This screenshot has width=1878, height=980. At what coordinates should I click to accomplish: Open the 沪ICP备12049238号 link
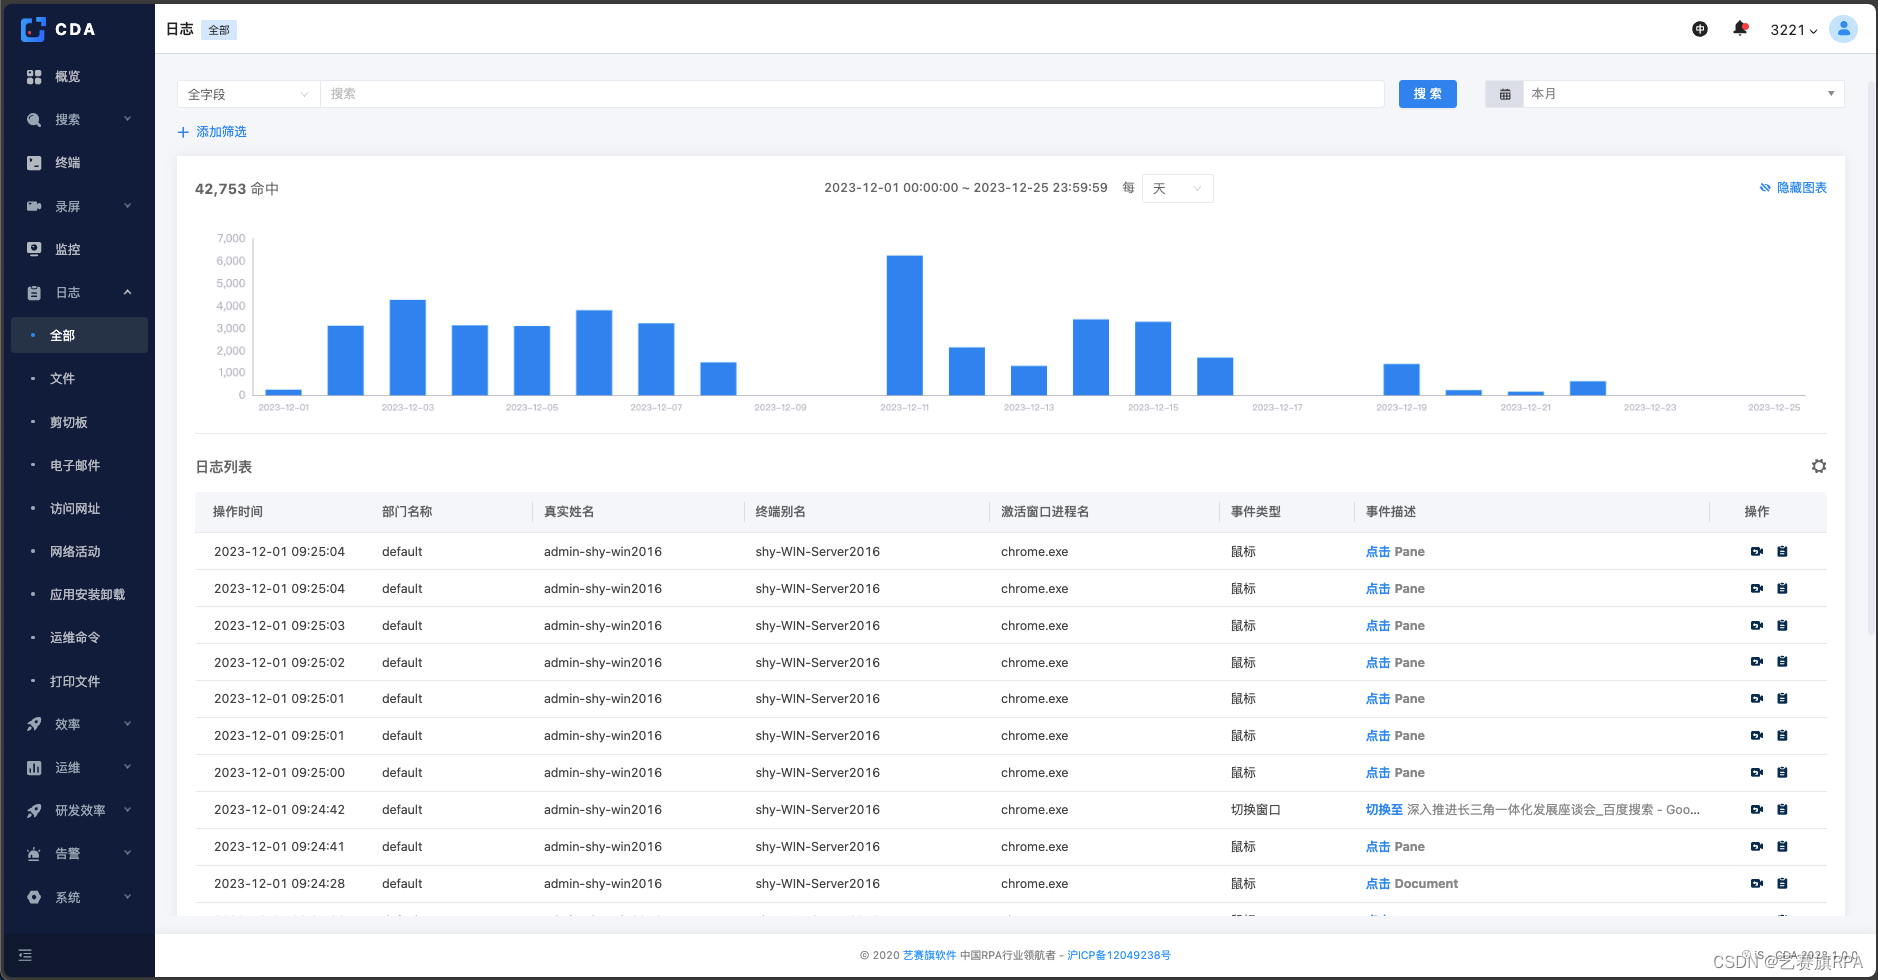[1119, 955]
